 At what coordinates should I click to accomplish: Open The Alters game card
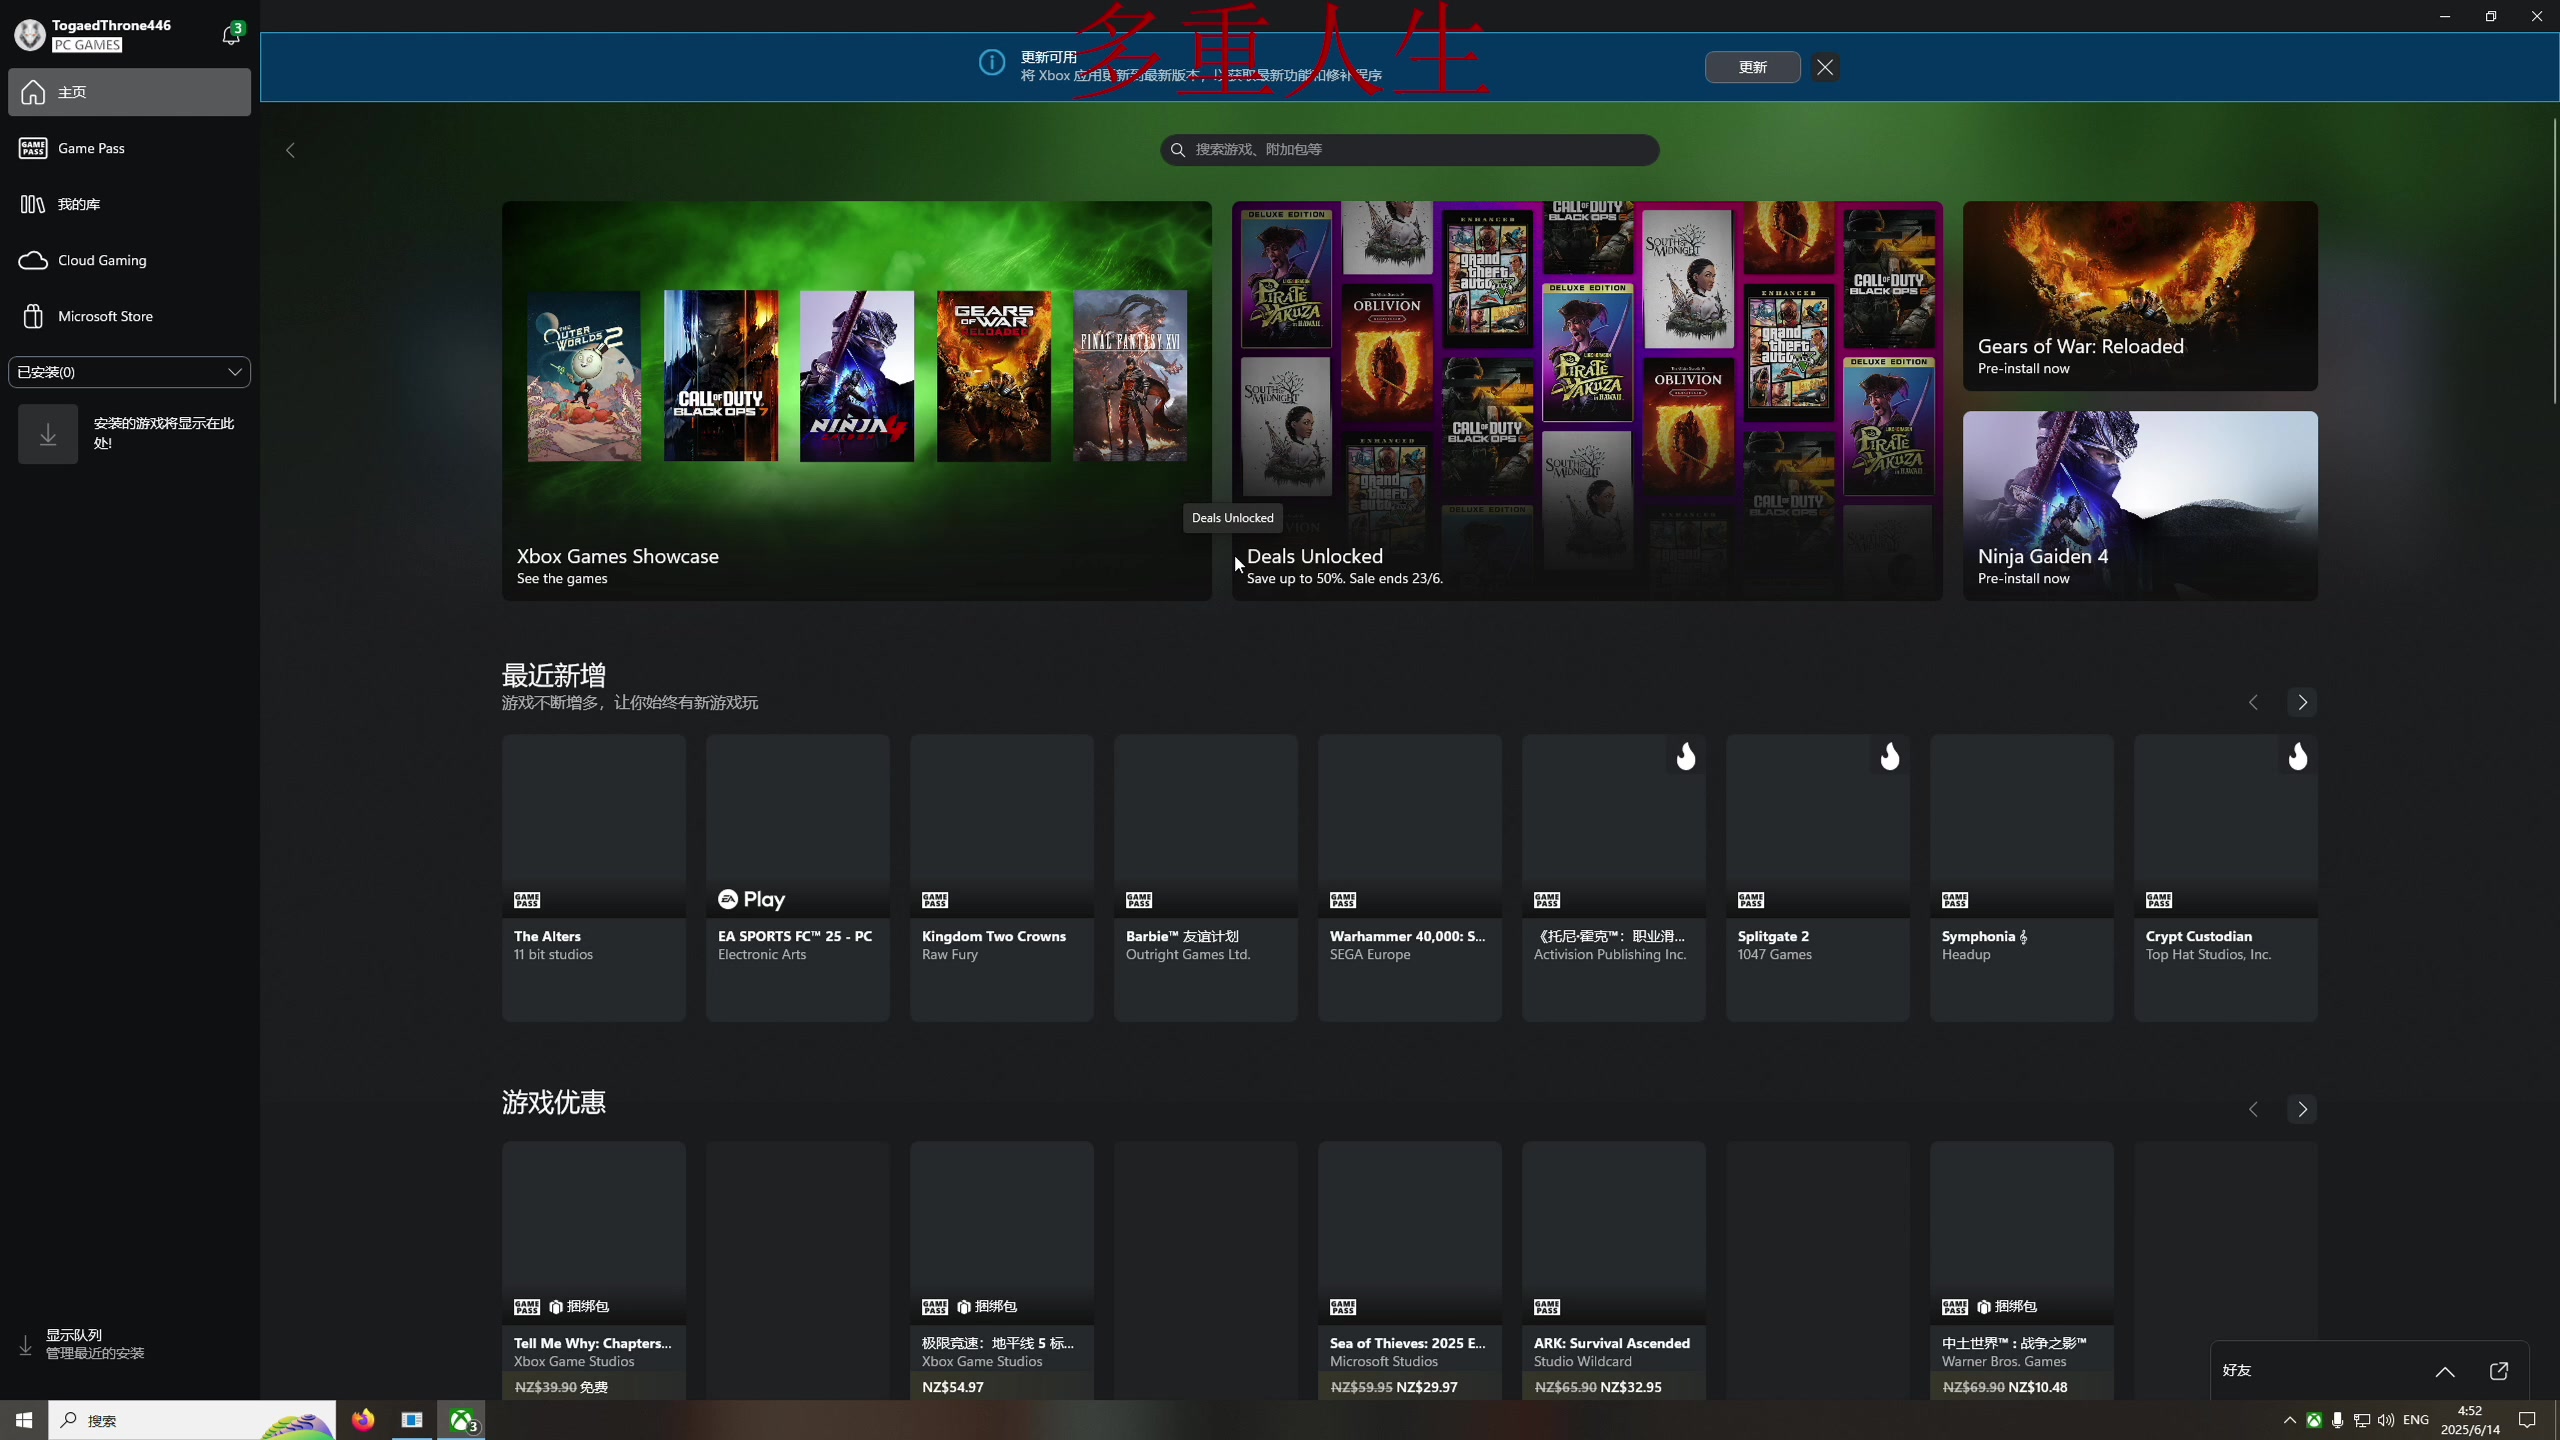[594, 878]
